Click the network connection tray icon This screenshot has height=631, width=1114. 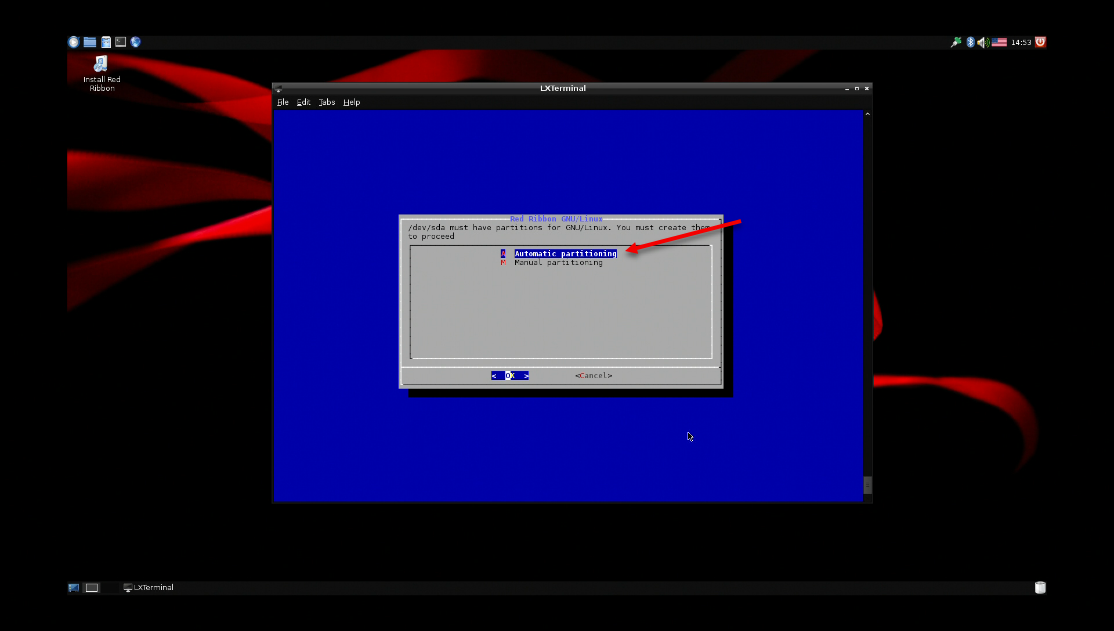[956, 42]
